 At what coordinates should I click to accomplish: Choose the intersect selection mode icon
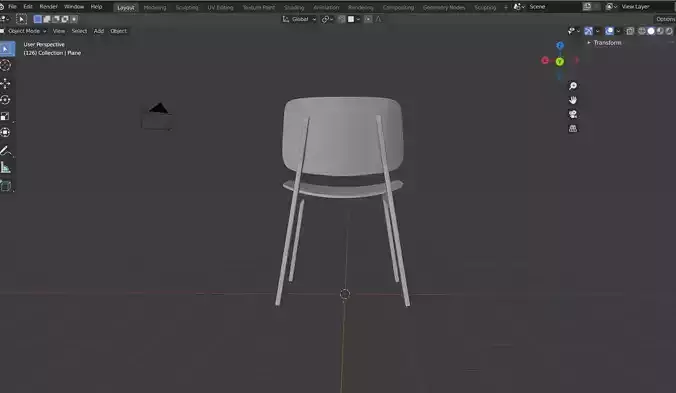pos(74,19)
